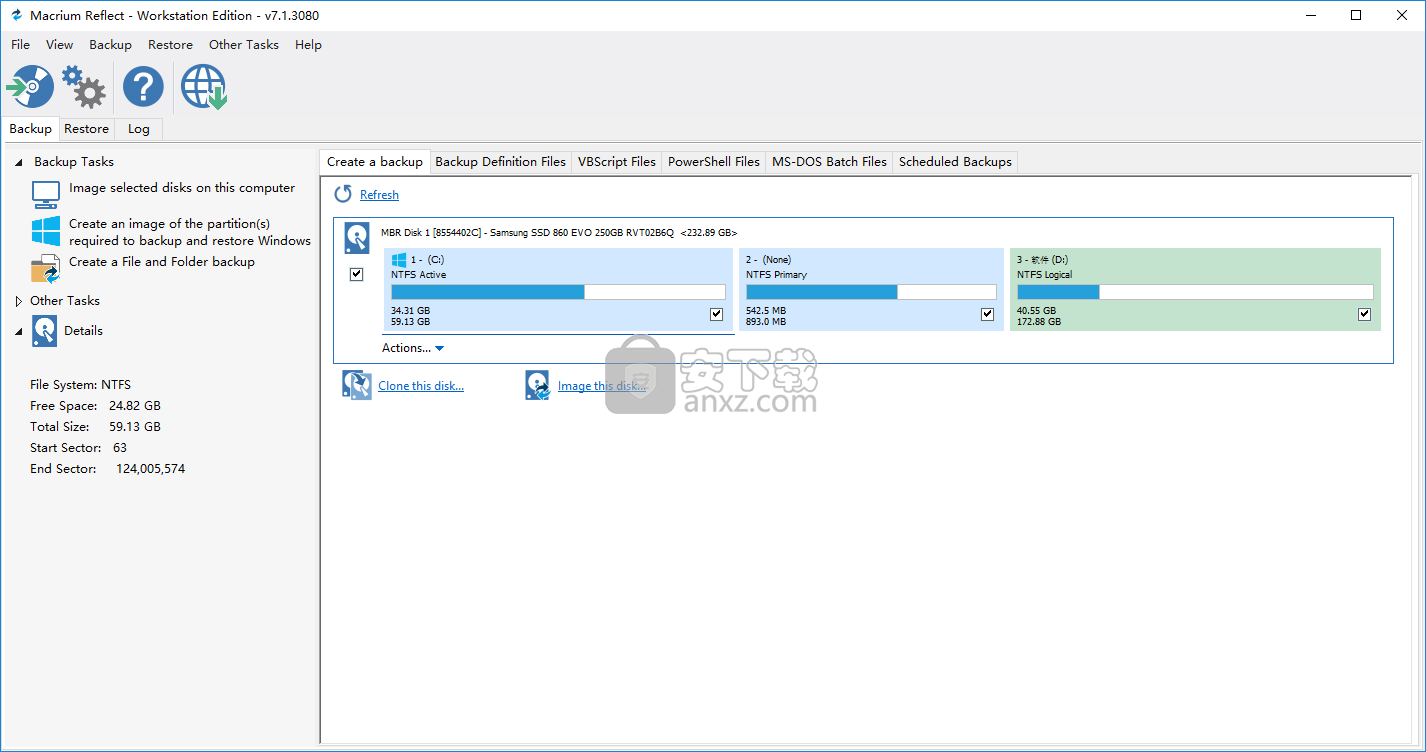Screen dimensions: 1426x752
Task: Click the File System: NTFS detail
Action: (x=80, y=385)
